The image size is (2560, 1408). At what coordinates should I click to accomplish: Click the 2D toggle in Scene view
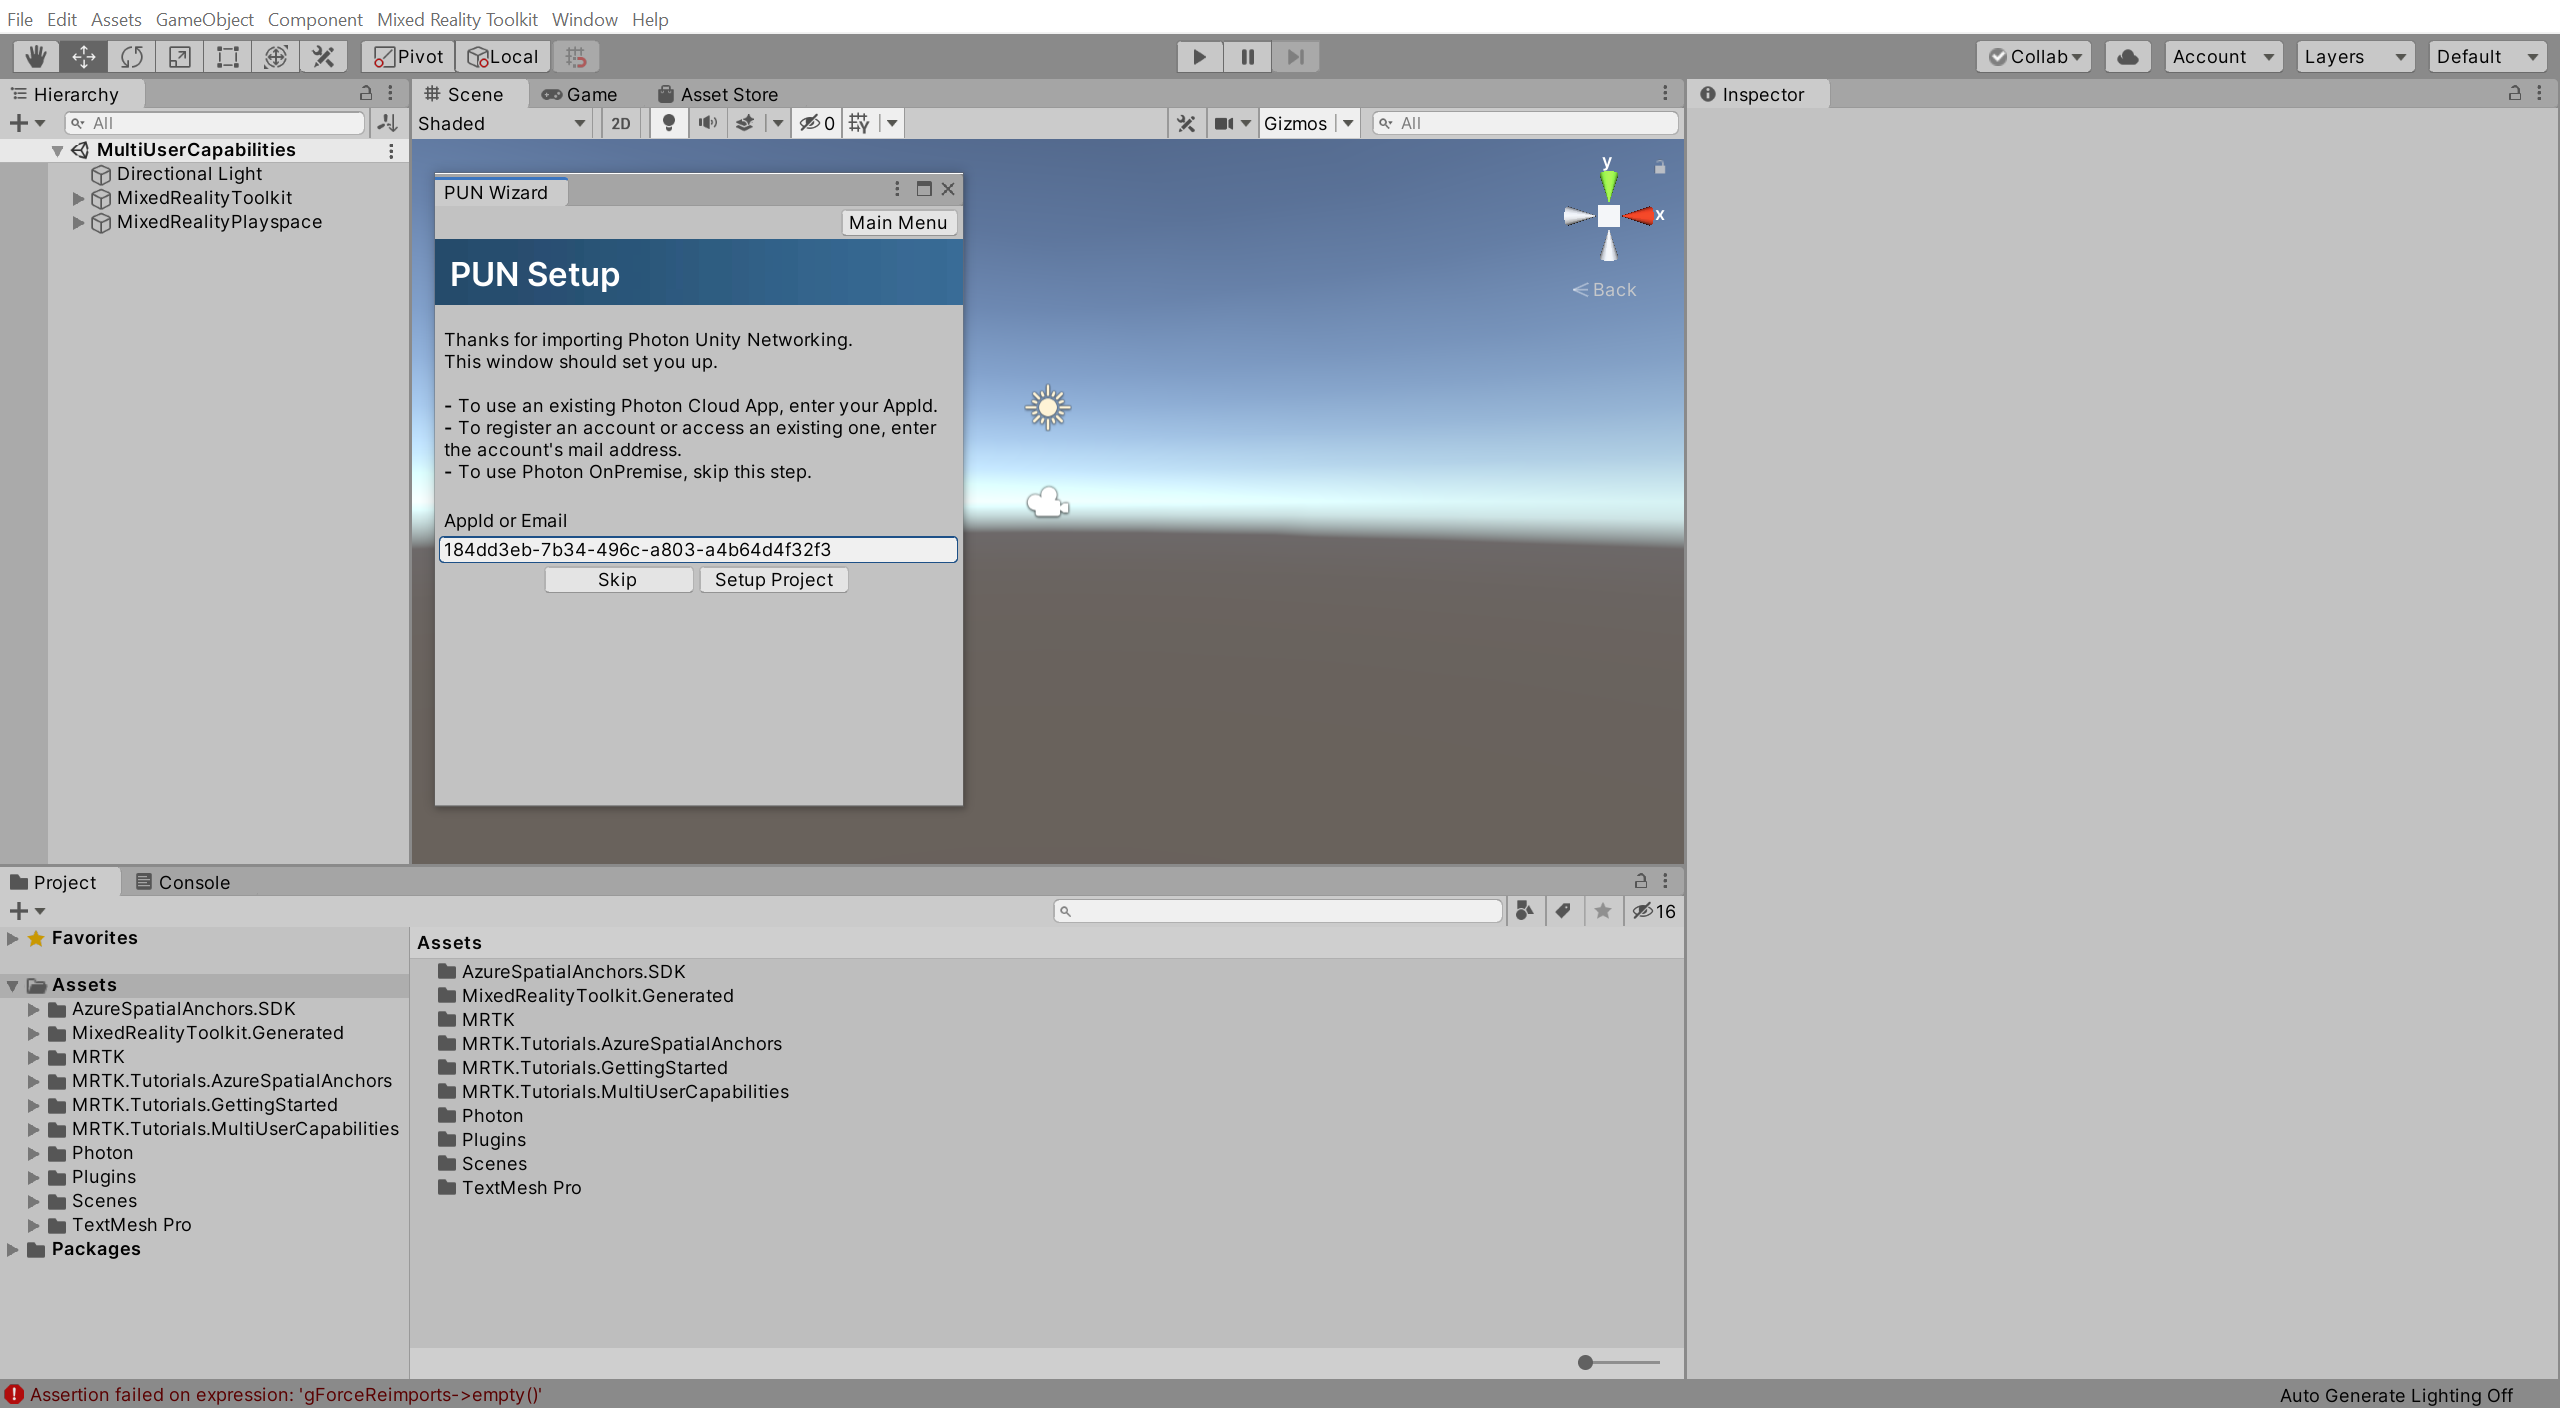pos(617,123)
